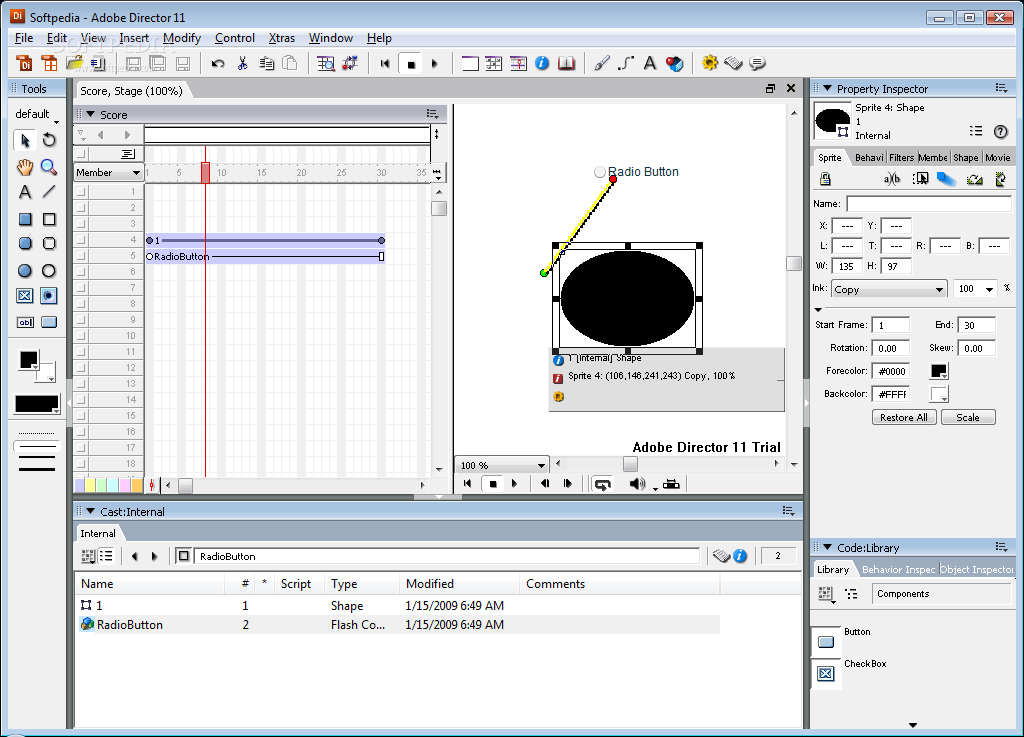Select the RadioButton cast member row
Viewport: 1024px width, 737px height.
pyautogui.click(x=398, y=625)
